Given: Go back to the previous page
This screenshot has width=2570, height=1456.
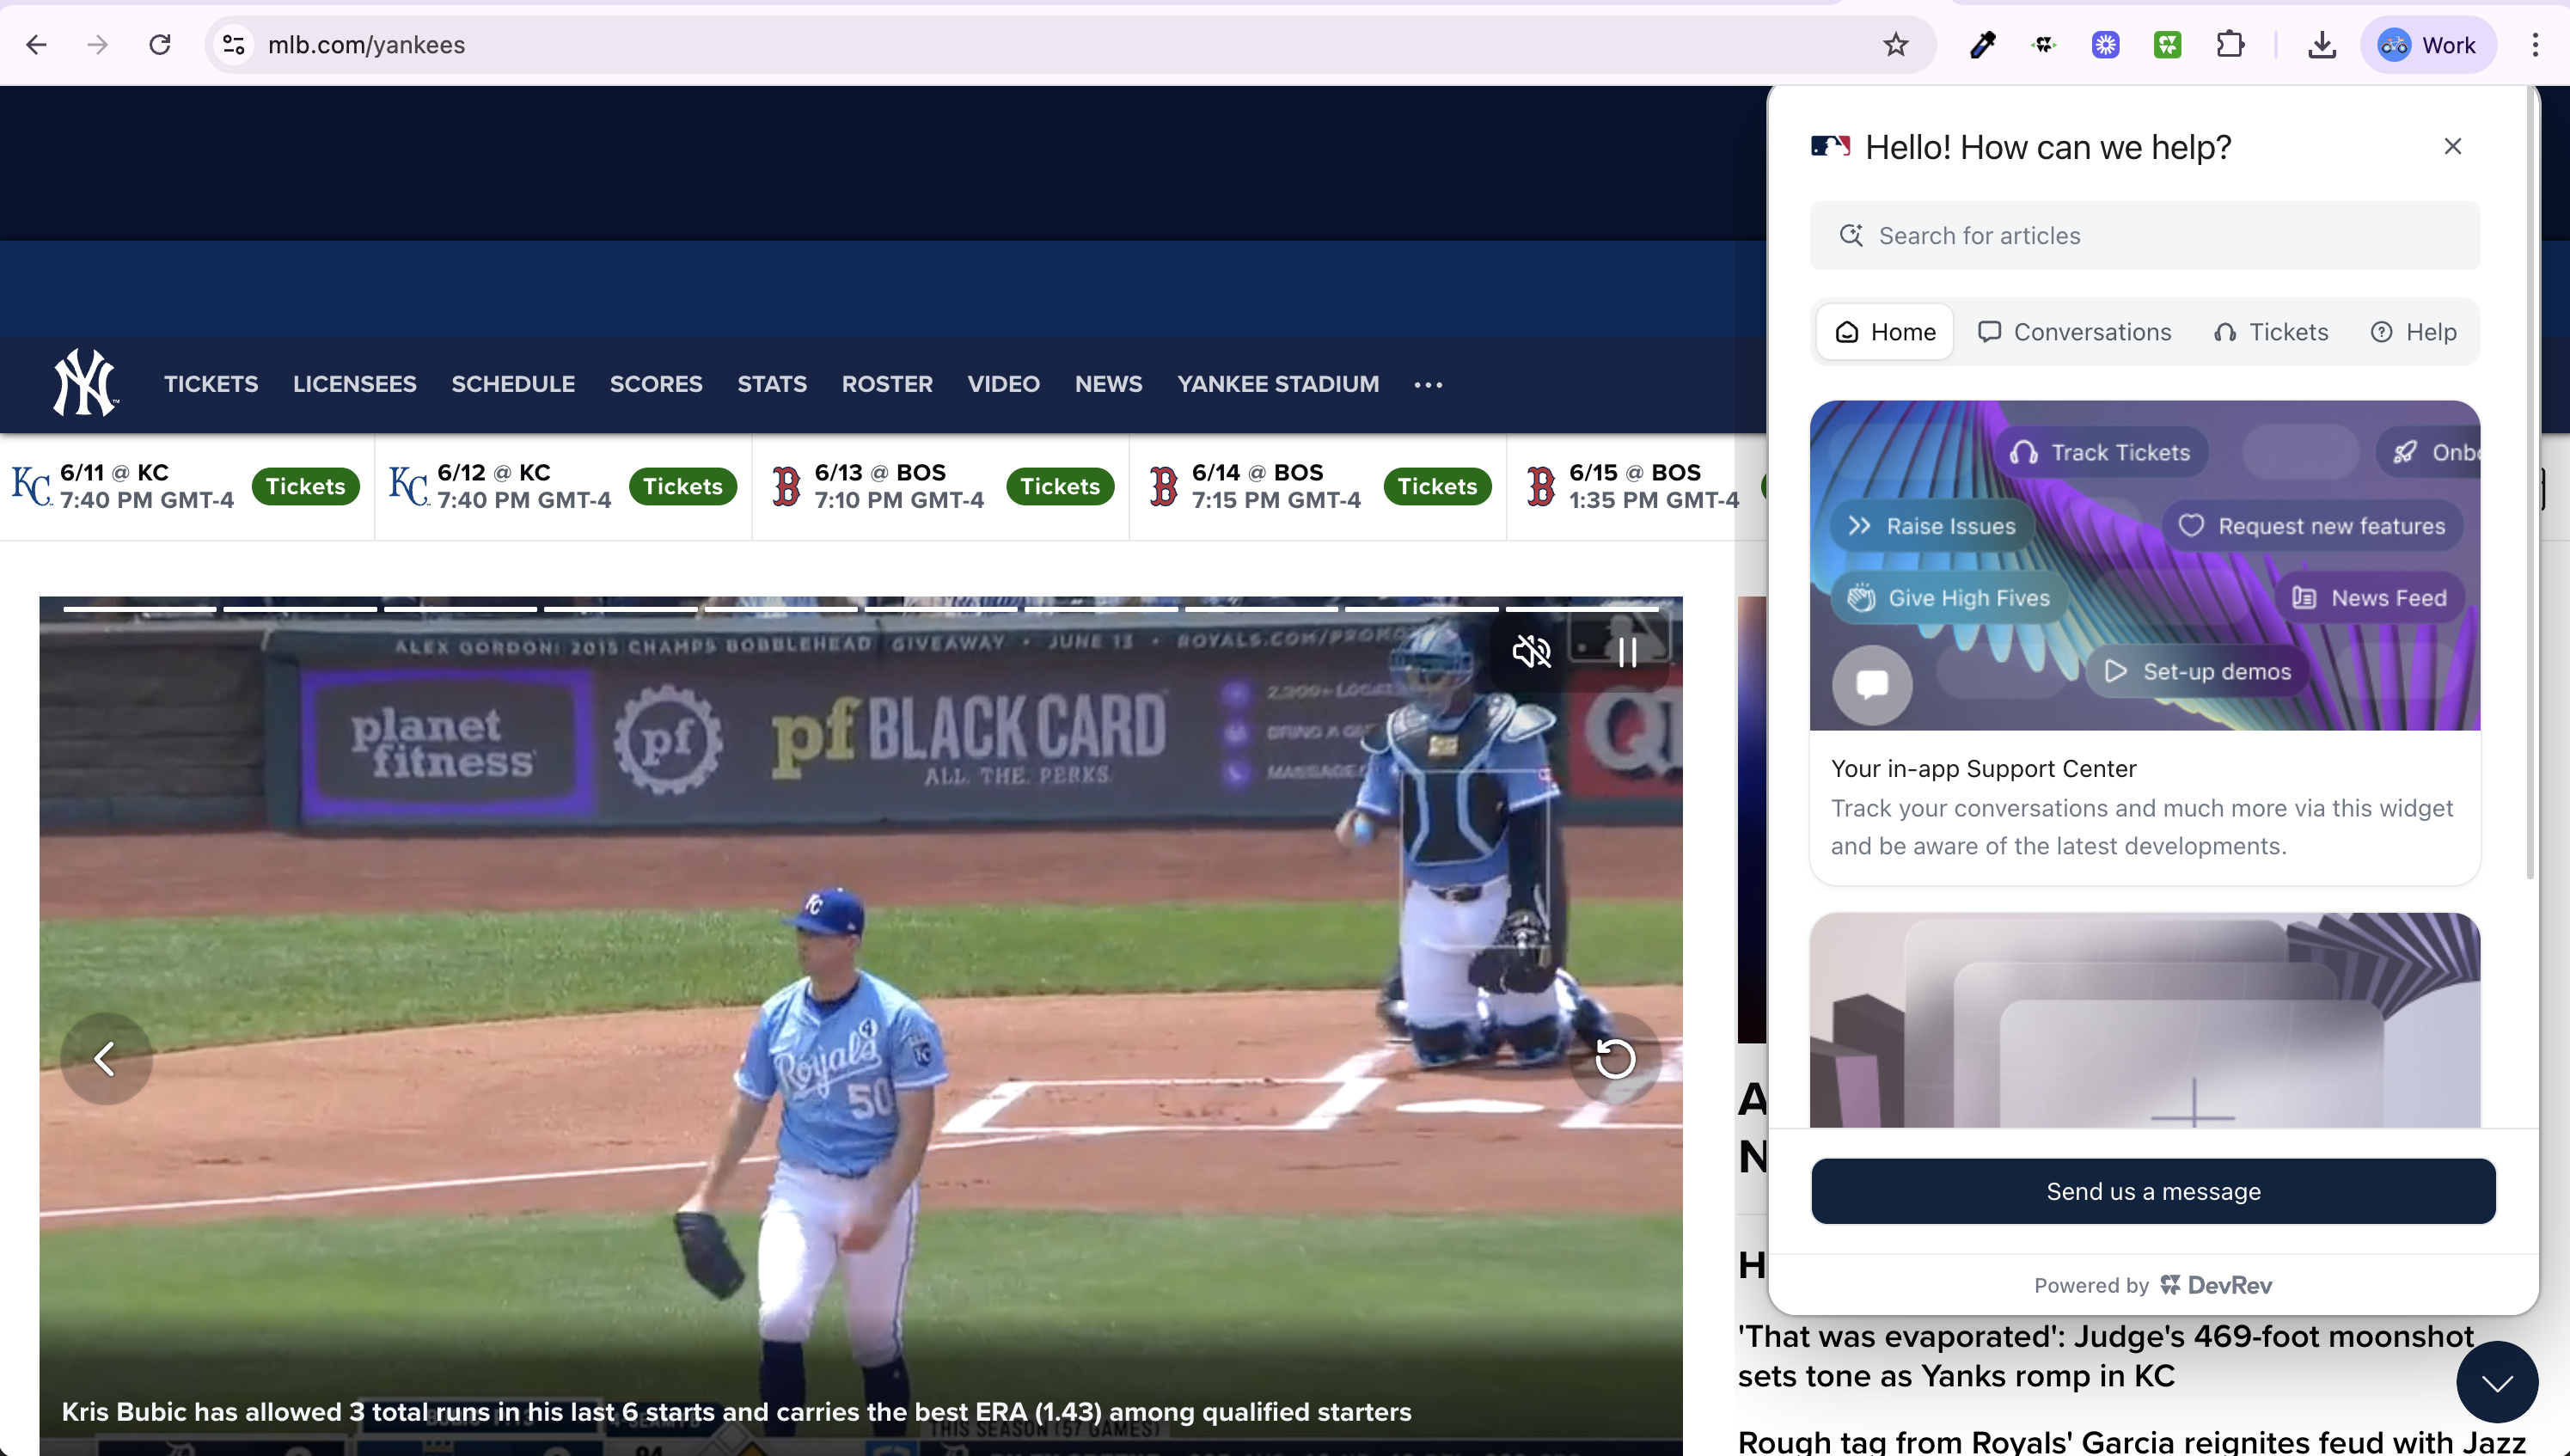Looking at the screenshot, I should (37, 45).
